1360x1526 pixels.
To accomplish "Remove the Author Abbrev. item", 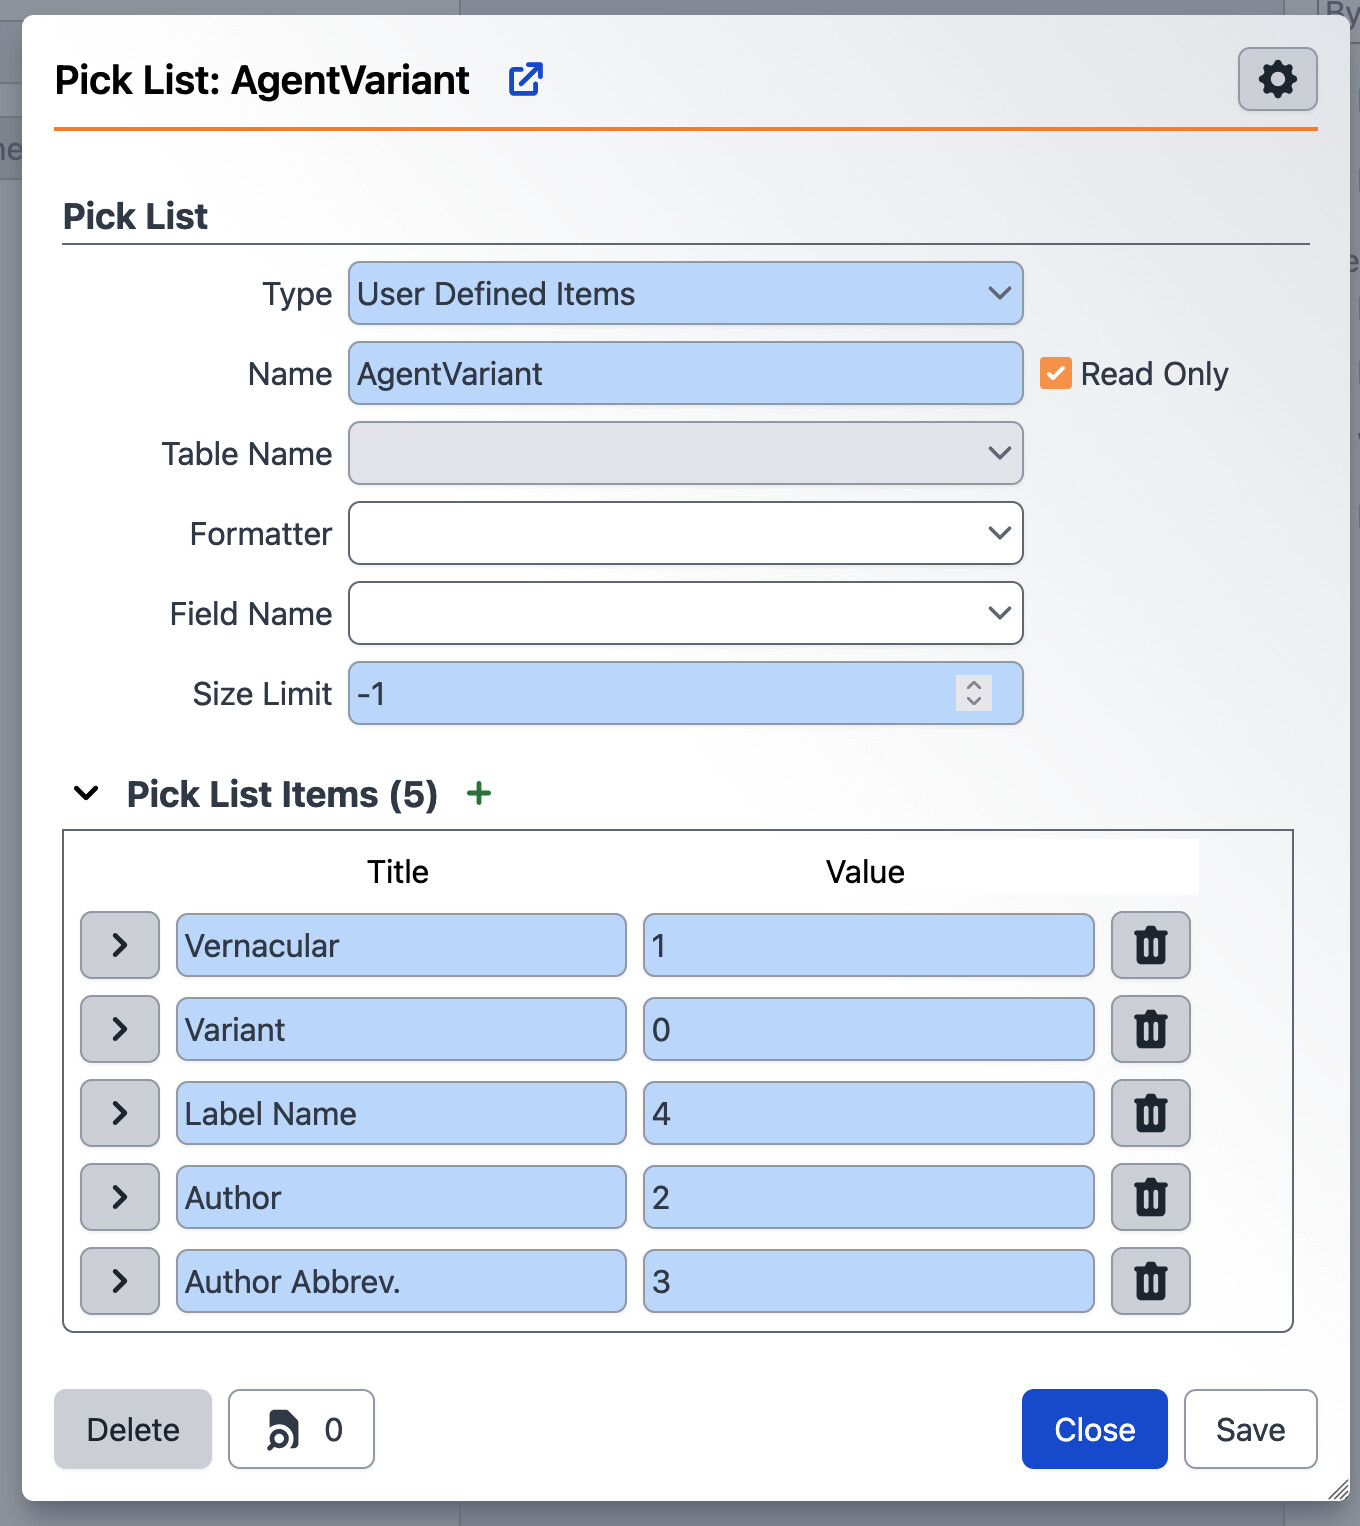I will click(x=1150, y=1281).
